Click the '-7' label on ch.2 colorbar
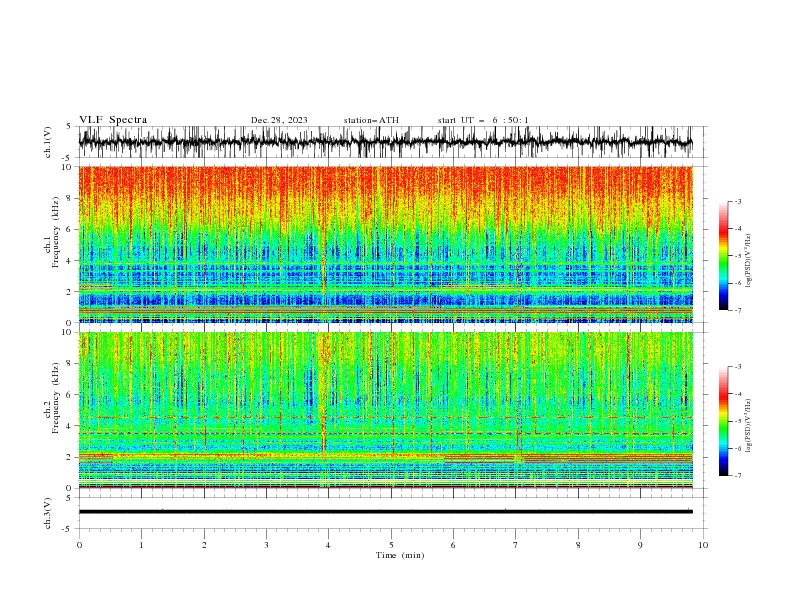The height and width of the screenshot is (612, 792). coord(738,476)
